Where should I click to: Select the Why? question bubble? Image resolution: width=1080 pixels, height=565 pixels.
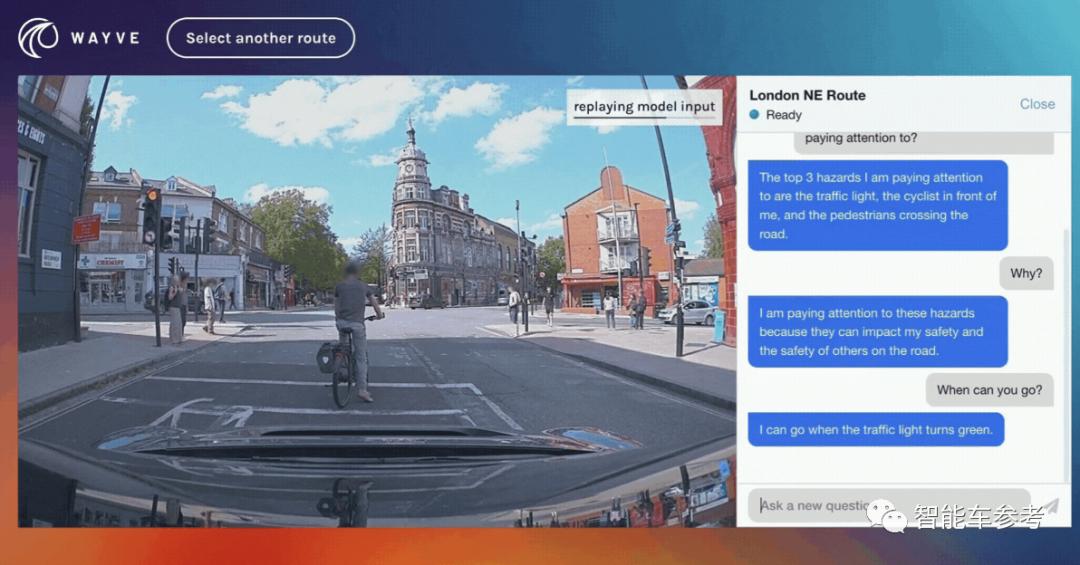1026,274
